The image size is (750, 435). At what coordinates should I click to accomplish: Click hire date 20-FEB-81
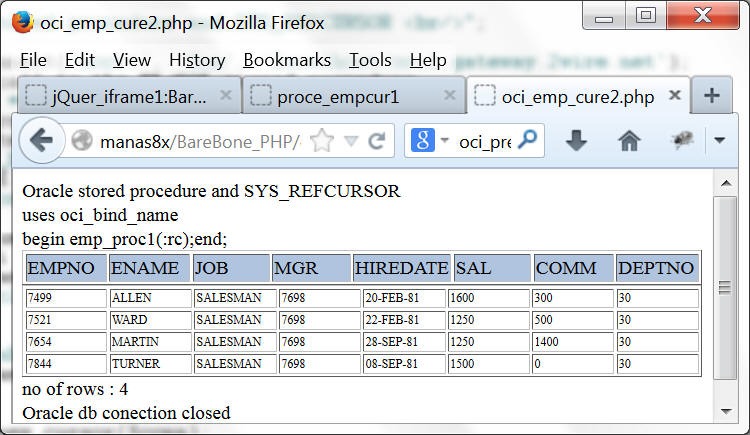tap(404, 298)
